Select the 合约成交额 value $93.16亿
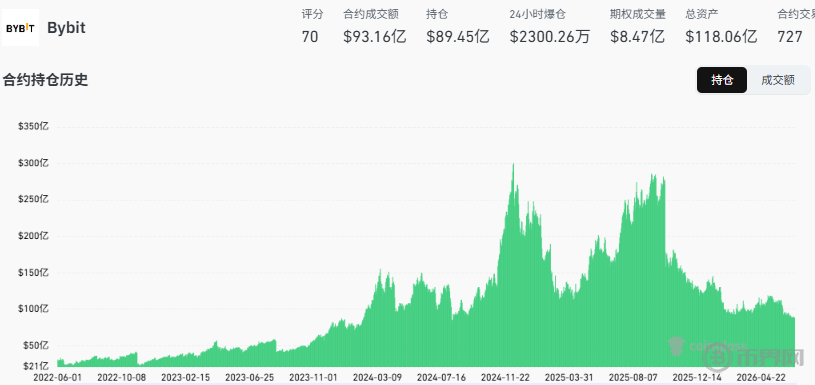This screenshot has width=815, height=385. point(374,37)
